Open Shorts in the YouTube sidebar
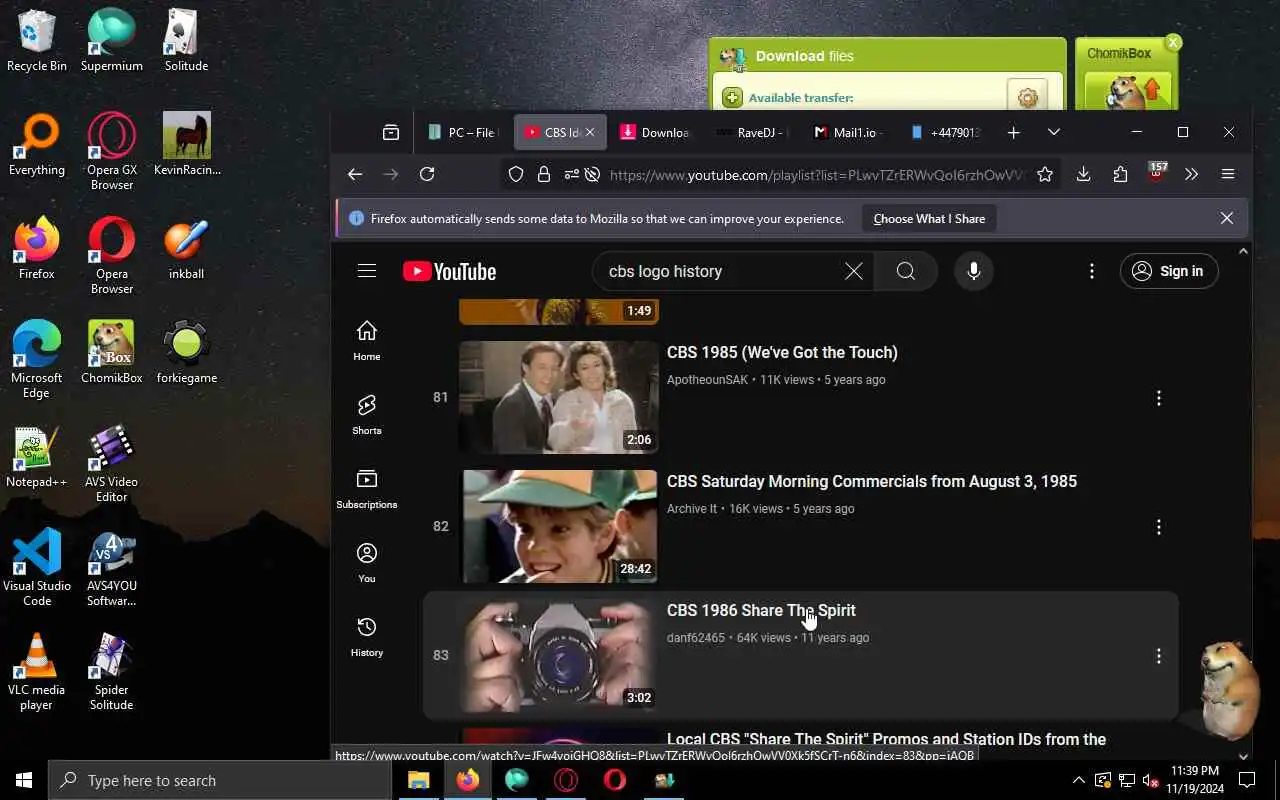The height and width of the screenshot is (800, 1280). [x=367, y=414]
